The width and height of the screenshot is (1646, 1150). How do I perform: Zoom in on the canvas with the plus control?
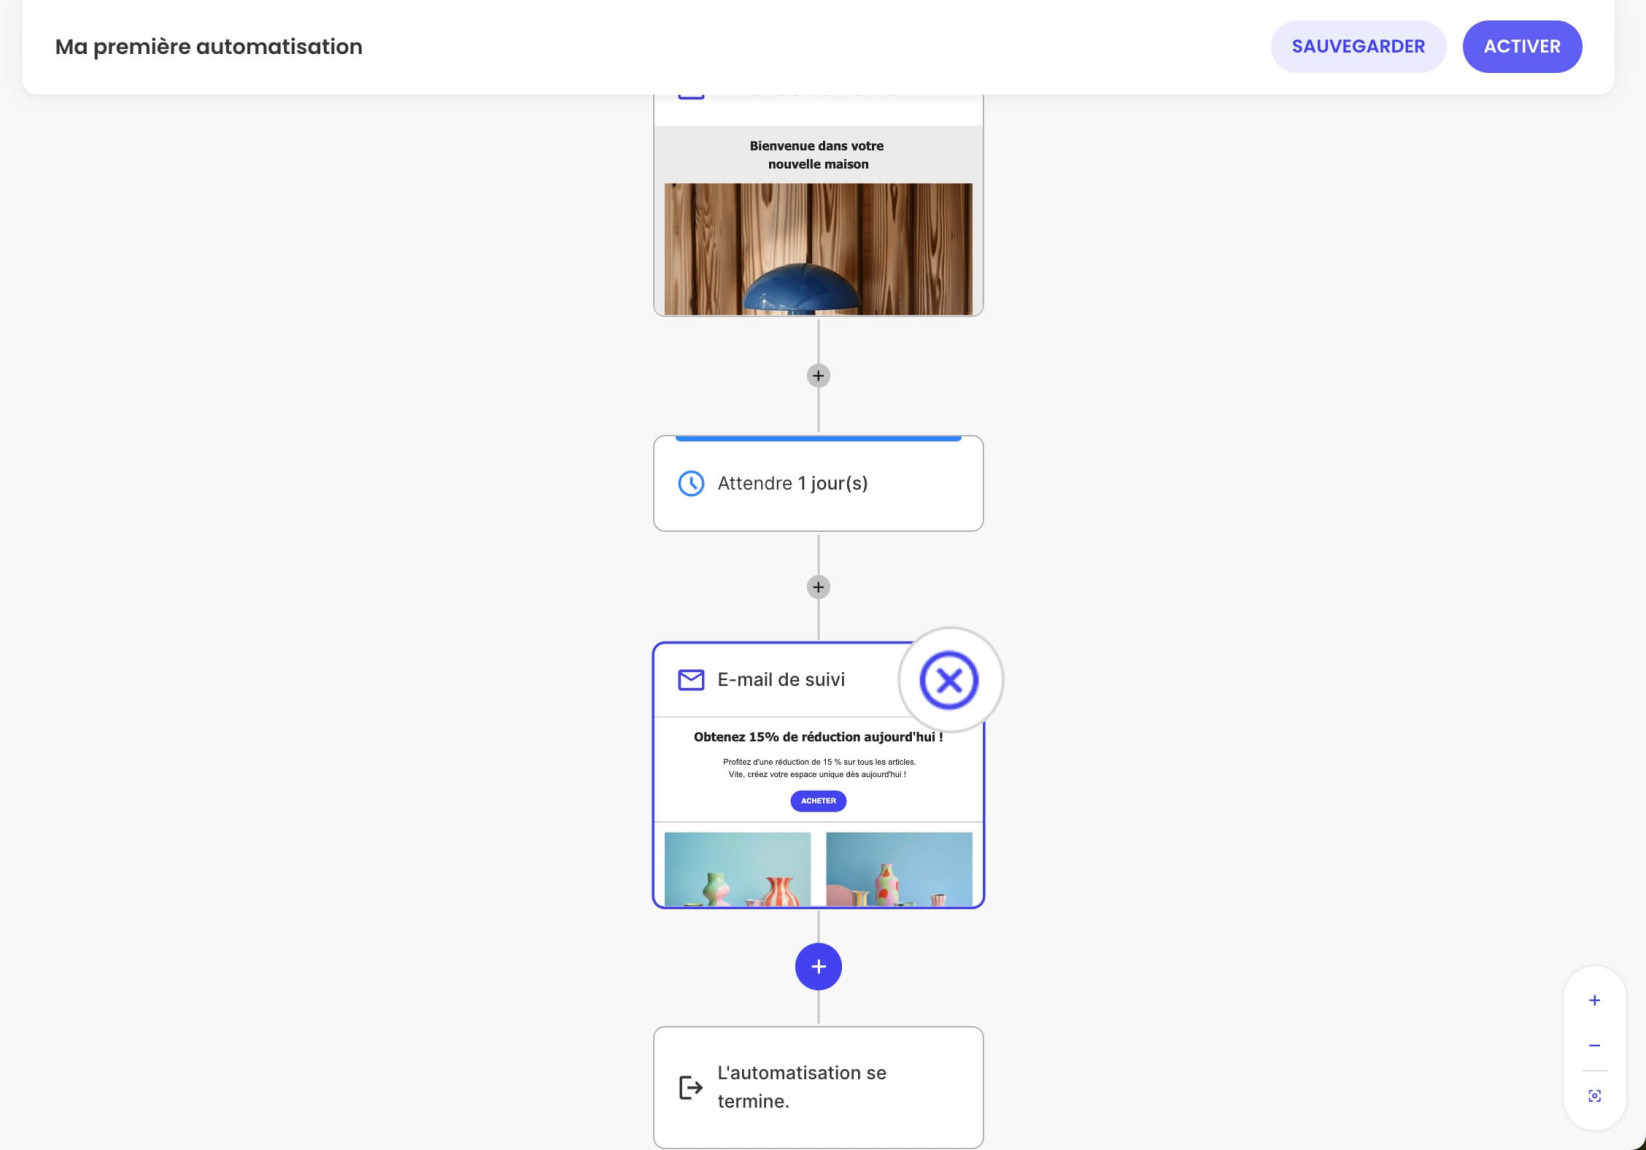tap(1594, 1000)
